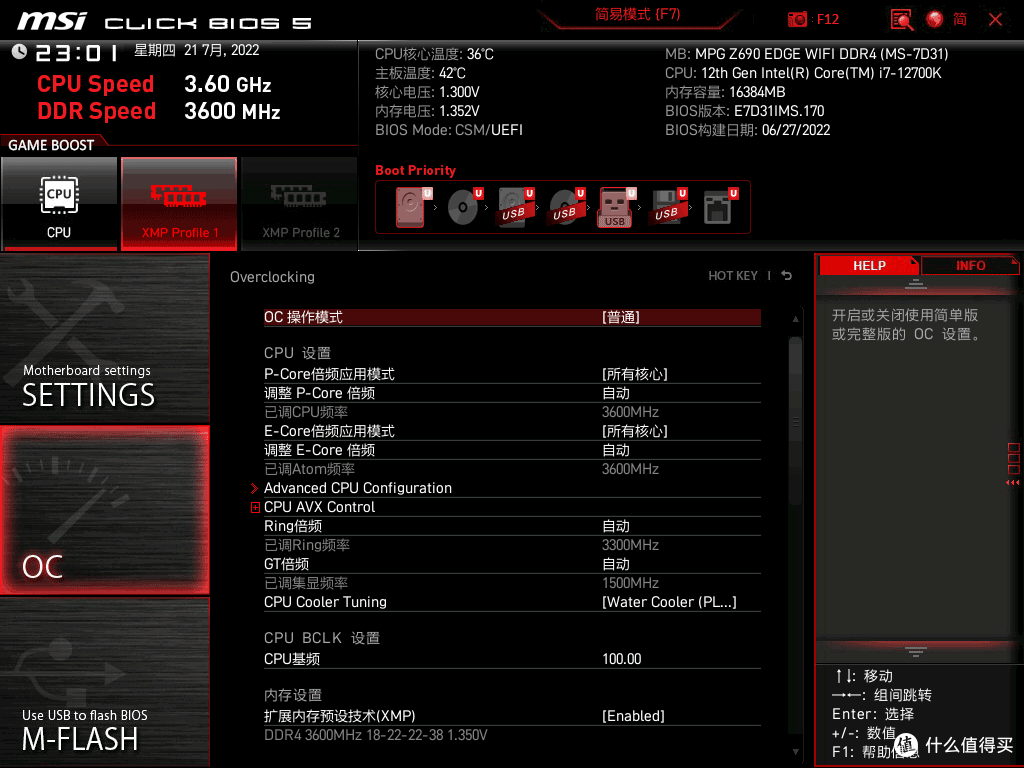The height and width of the screenshot is (768, 1024).
Task: Select the optical disc boot device icon
Action: pyautogui.click(x=465, y=206)
